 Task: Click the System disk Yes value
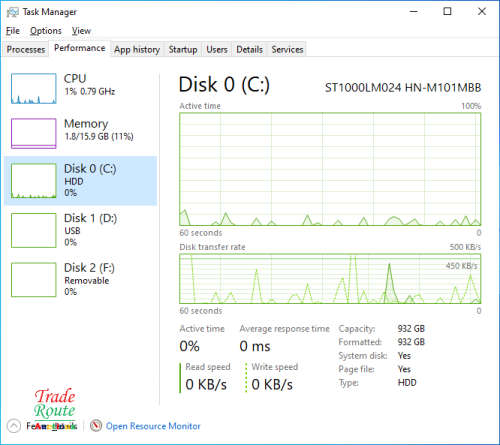tap(404, 356)
